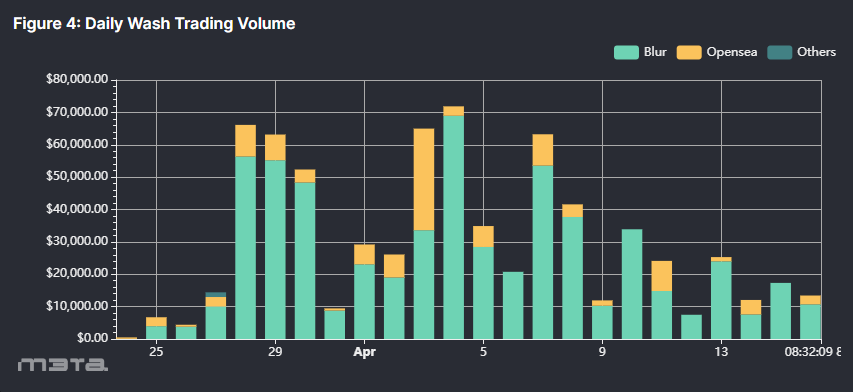This screenshot has width=853, height=392.
Task: Click the '$80,000.00' y-axis label
Action: 78,80
